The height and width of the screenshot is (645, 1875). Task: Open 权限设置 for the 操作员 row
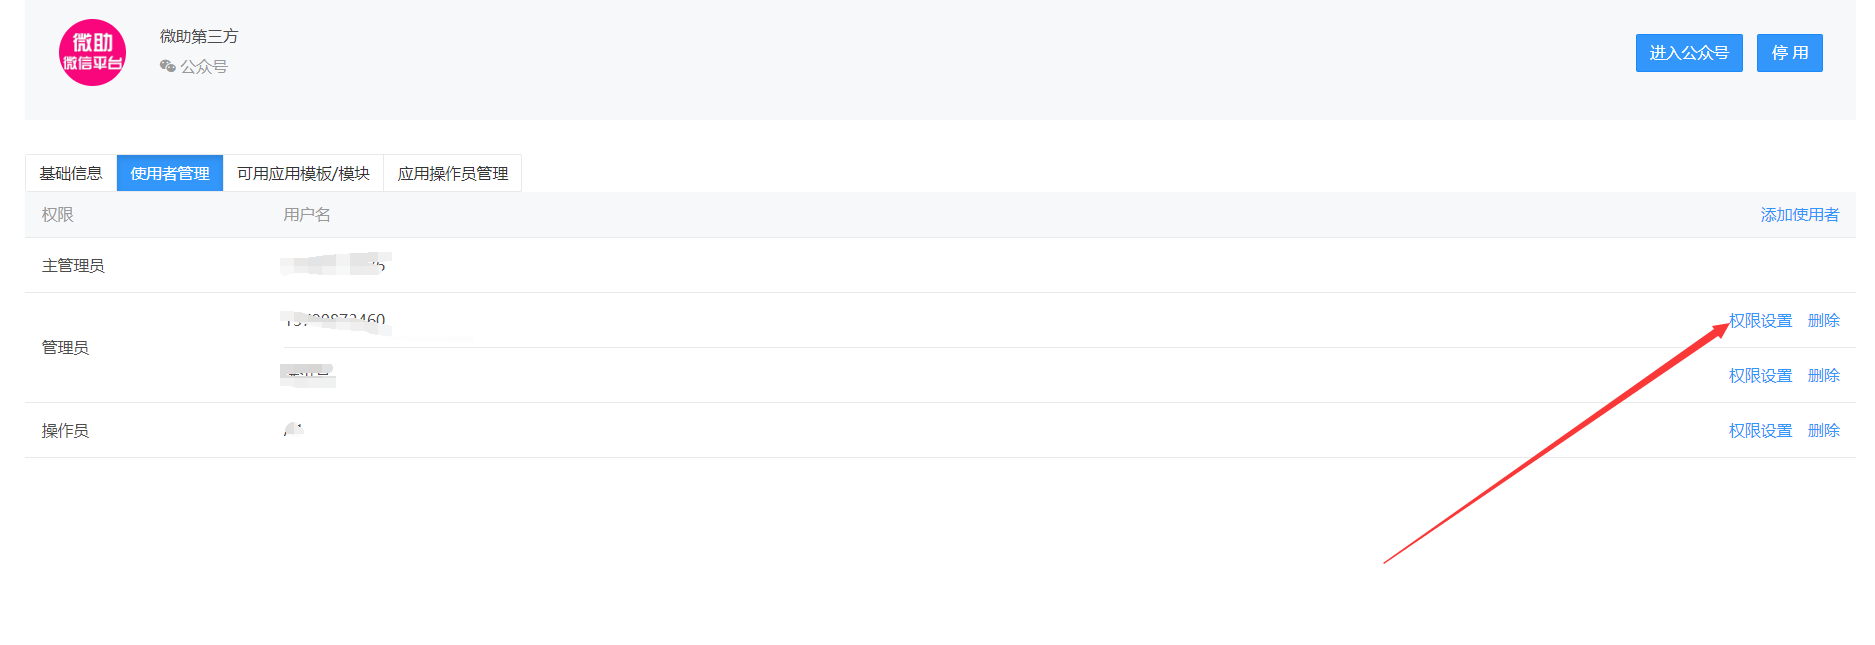(1760, 430)
